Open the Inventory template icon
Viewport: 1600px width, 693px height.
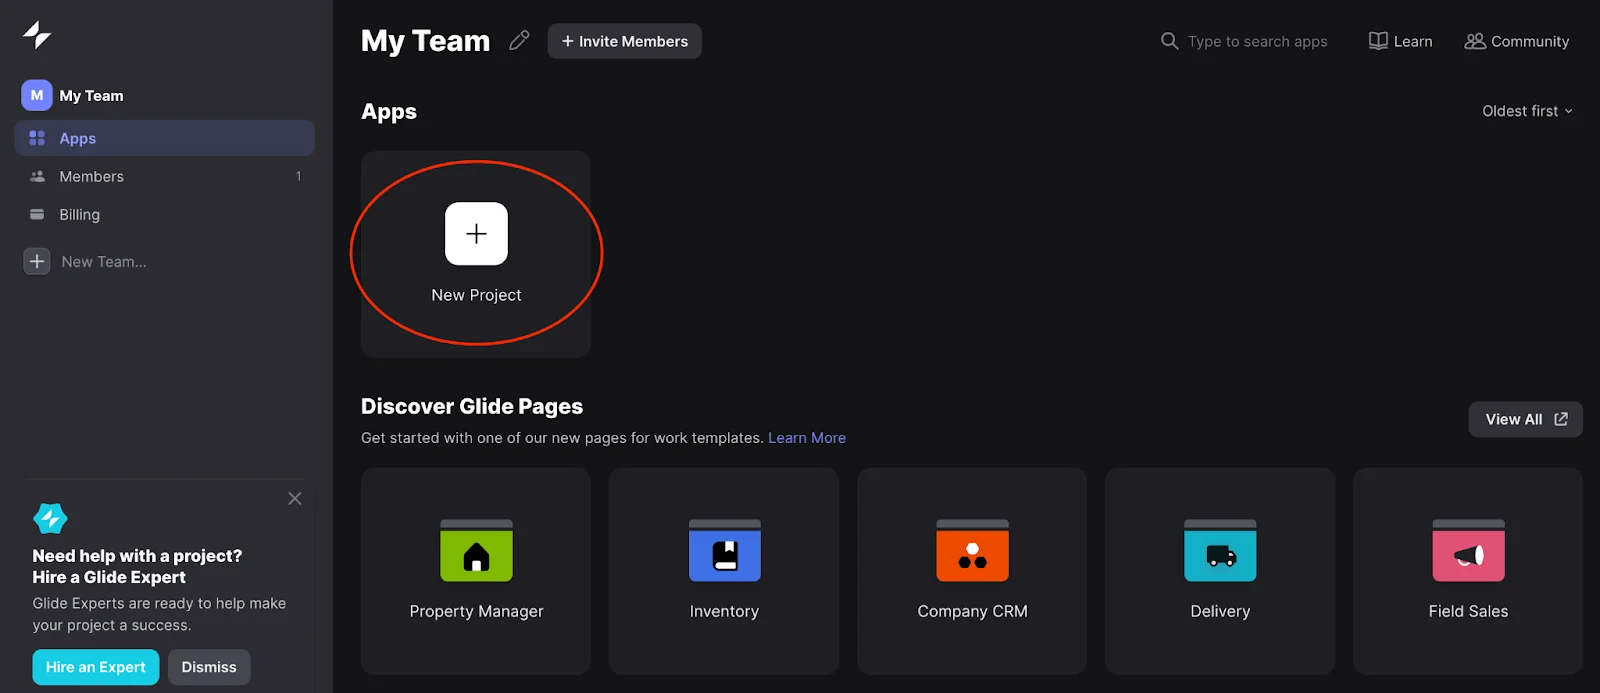[x=724, y=550]
